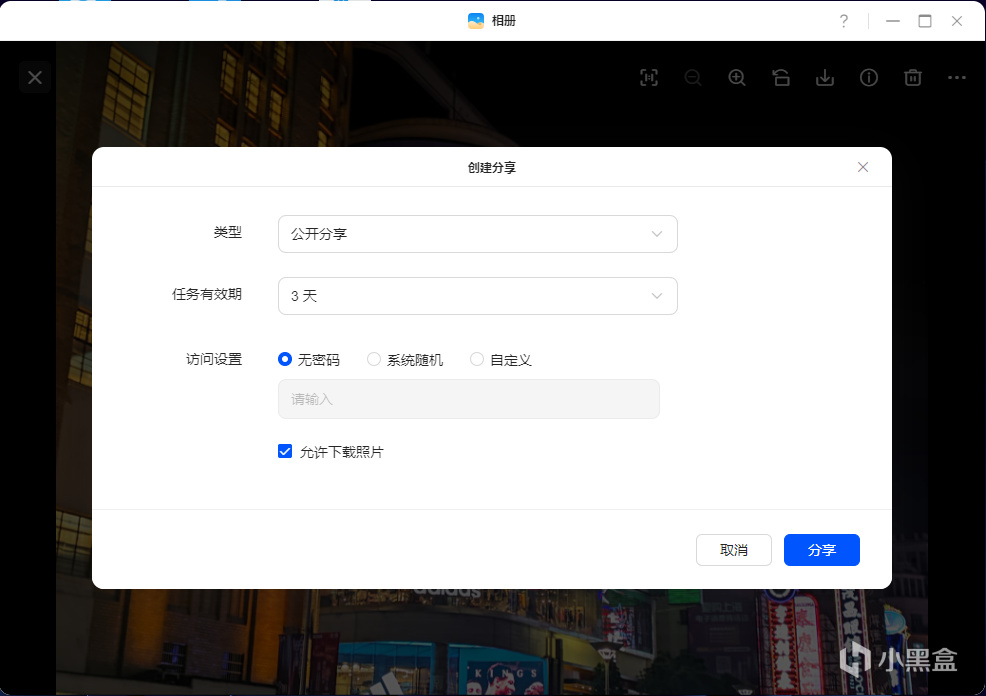Open the 任务有效期 dropdown showing 3 天

[478, 296]
